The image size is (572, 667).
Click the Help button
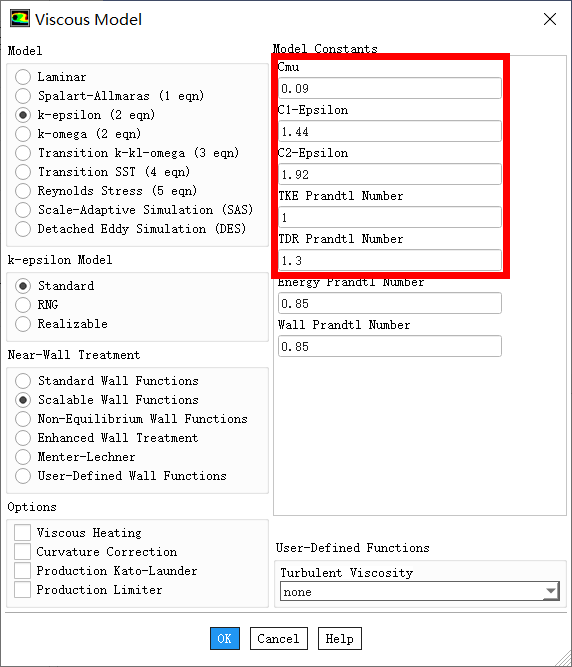(x=340, y=638)
